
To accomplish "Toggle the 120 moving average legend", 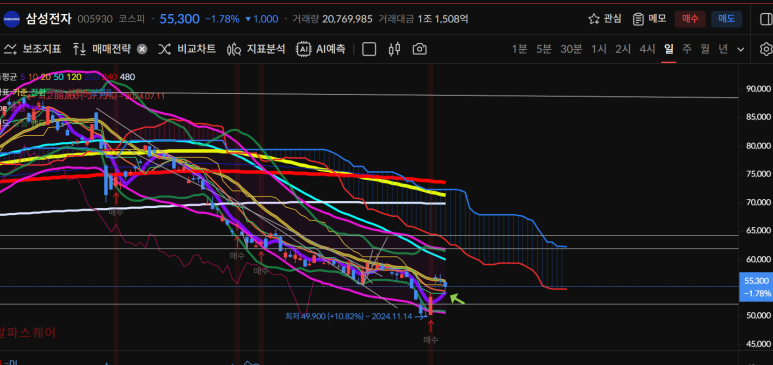I will (x=74, y=77).
